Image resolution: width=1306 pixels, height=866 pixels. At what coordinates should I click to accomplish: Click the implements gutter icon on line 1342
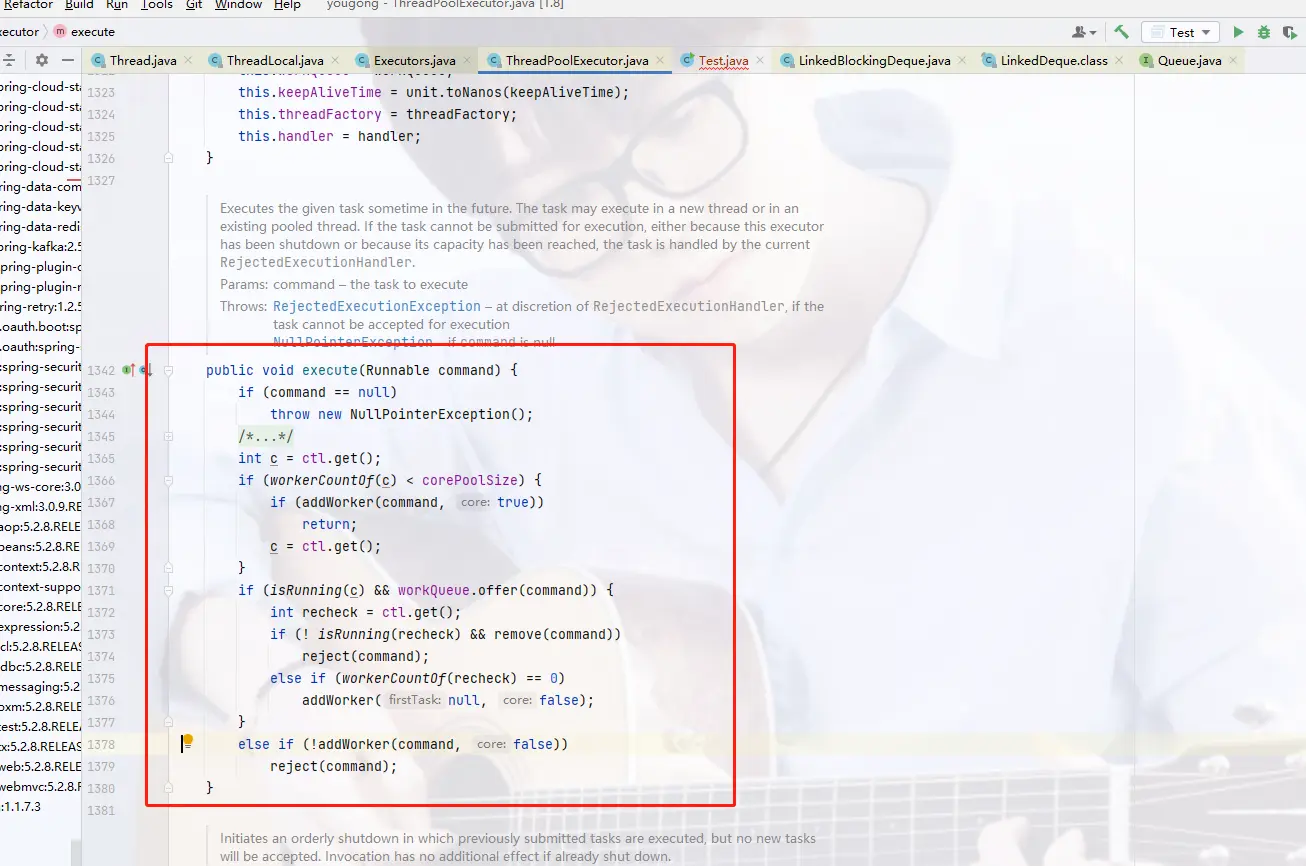[128, 370]
